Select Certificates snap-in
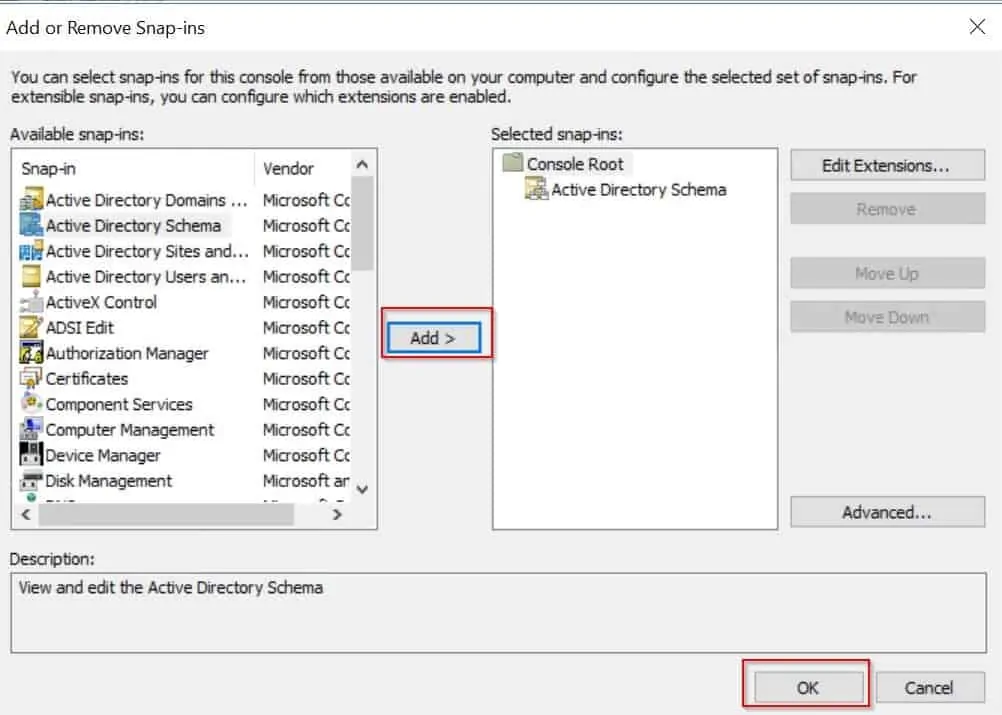Screen dimensions: 1002x715 click(87, 380)
